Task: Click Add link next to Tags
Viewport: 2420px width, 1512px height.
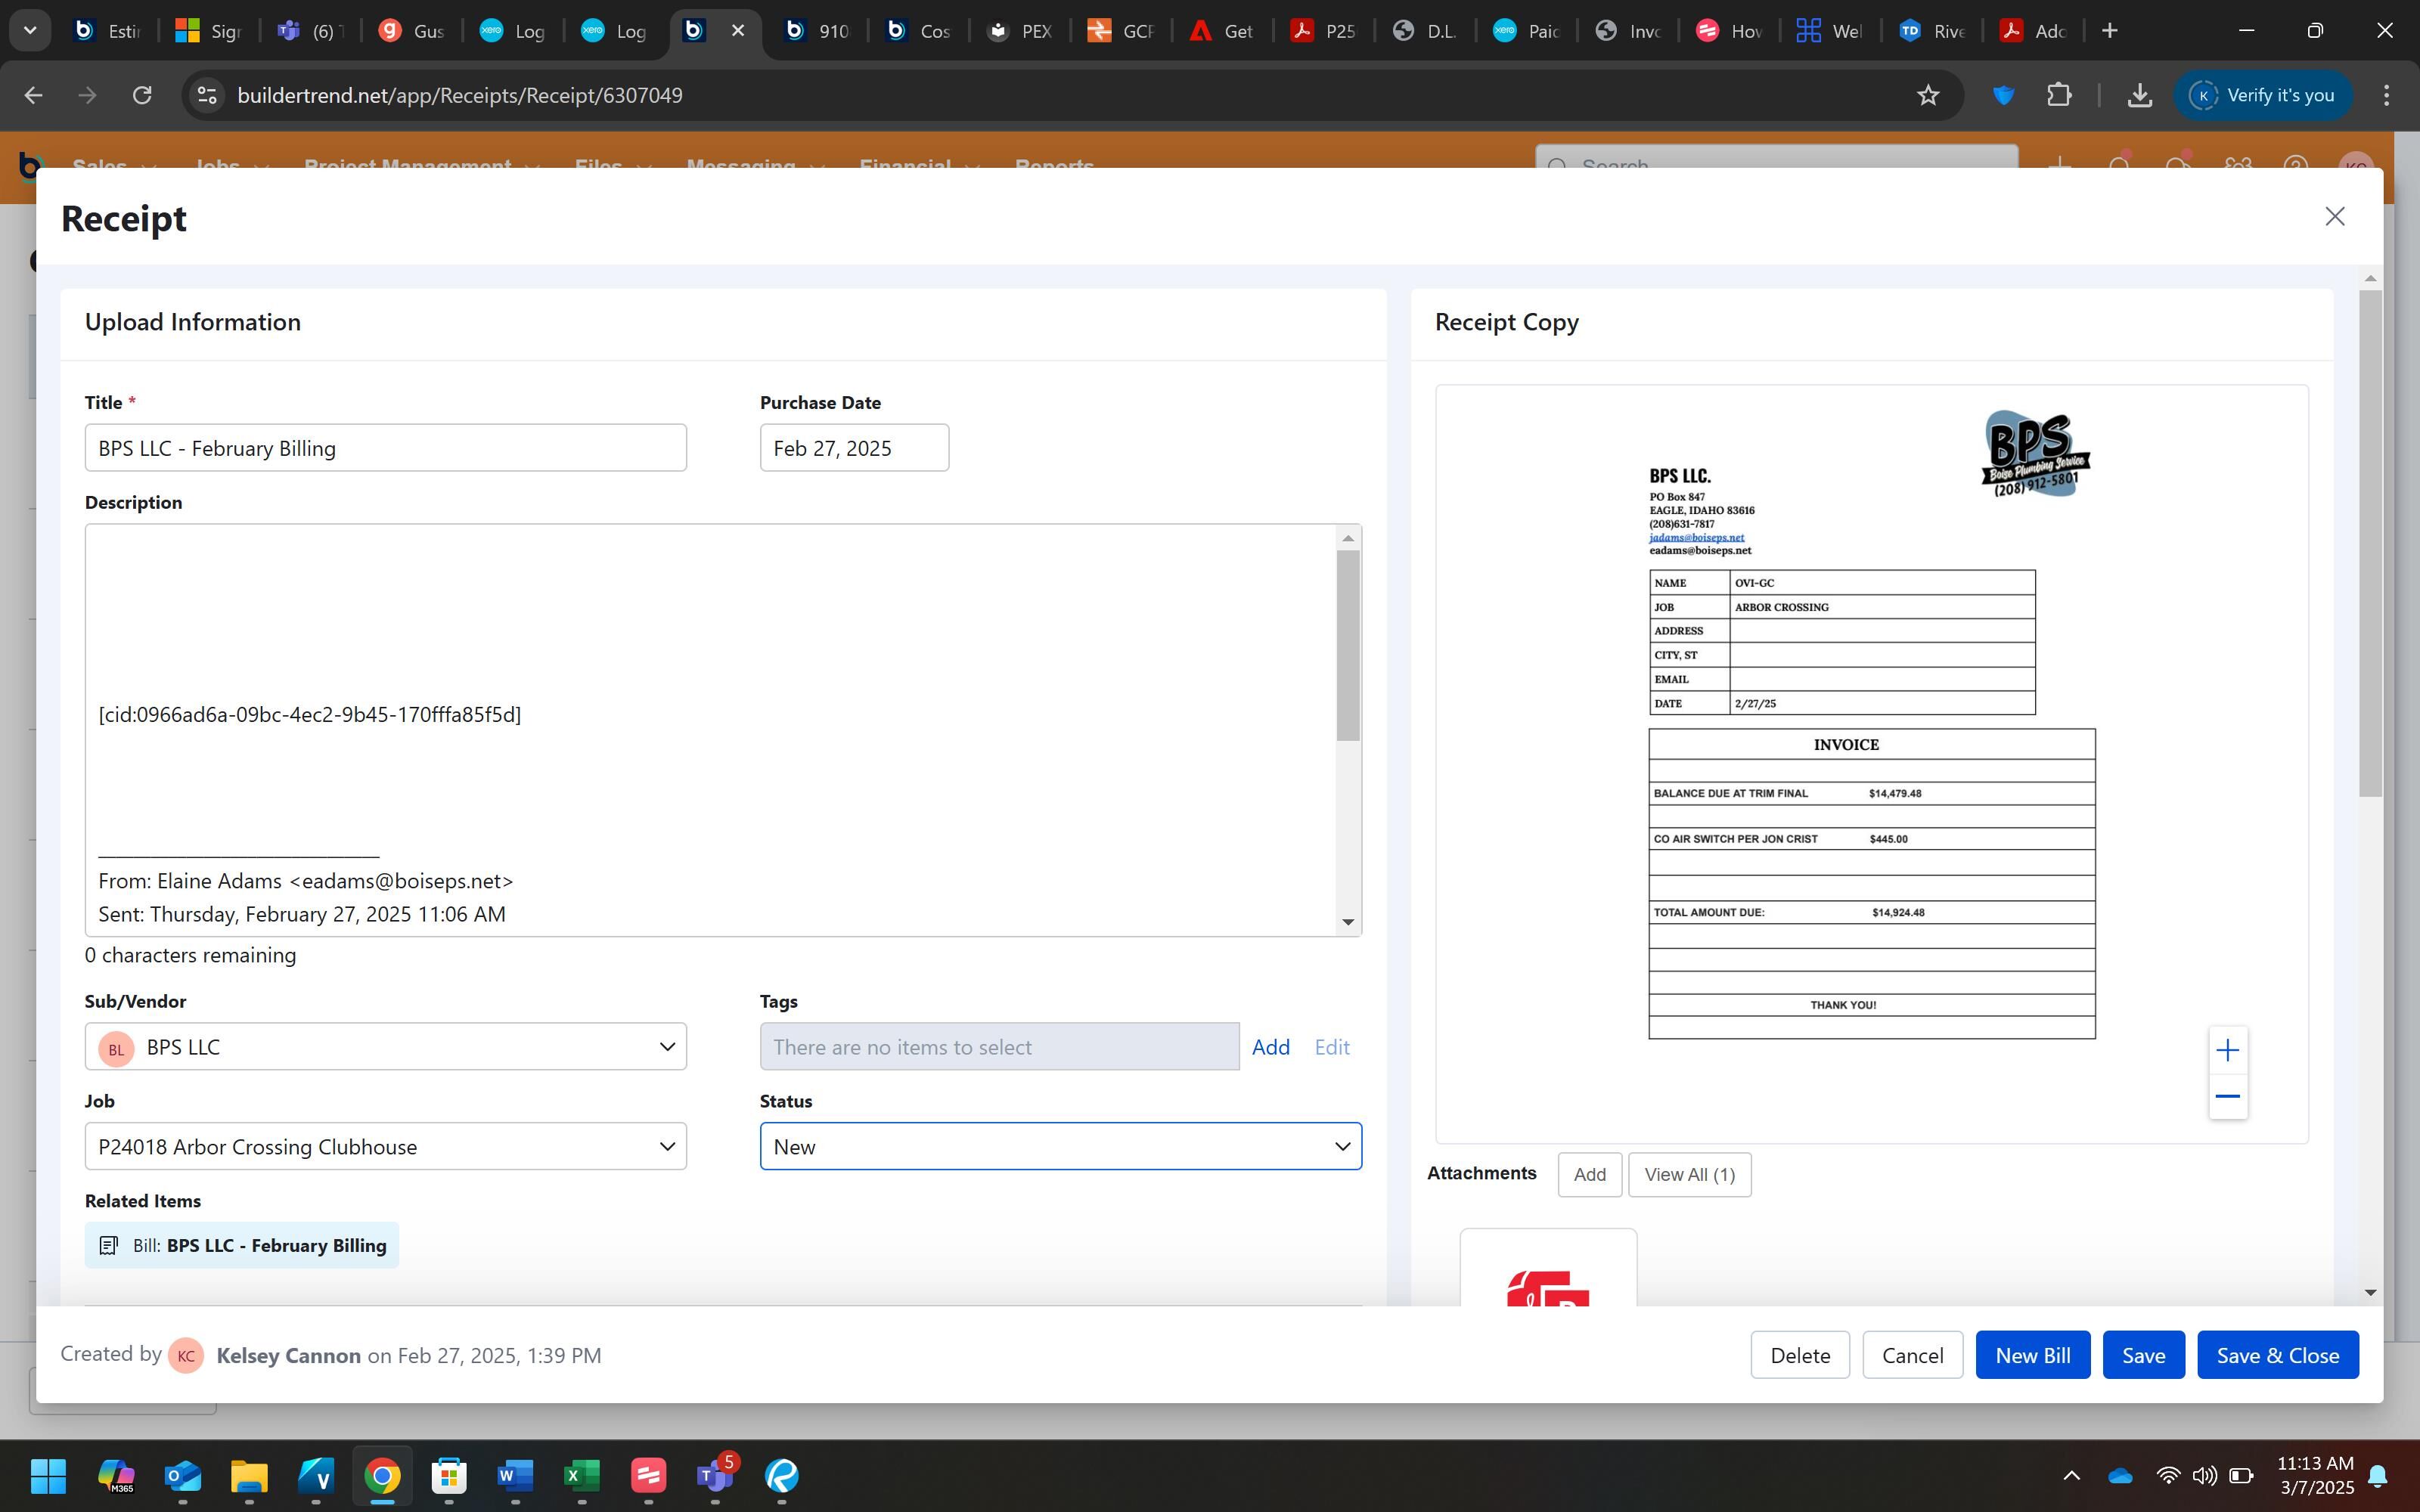Action: (x=1270, y=1047)
